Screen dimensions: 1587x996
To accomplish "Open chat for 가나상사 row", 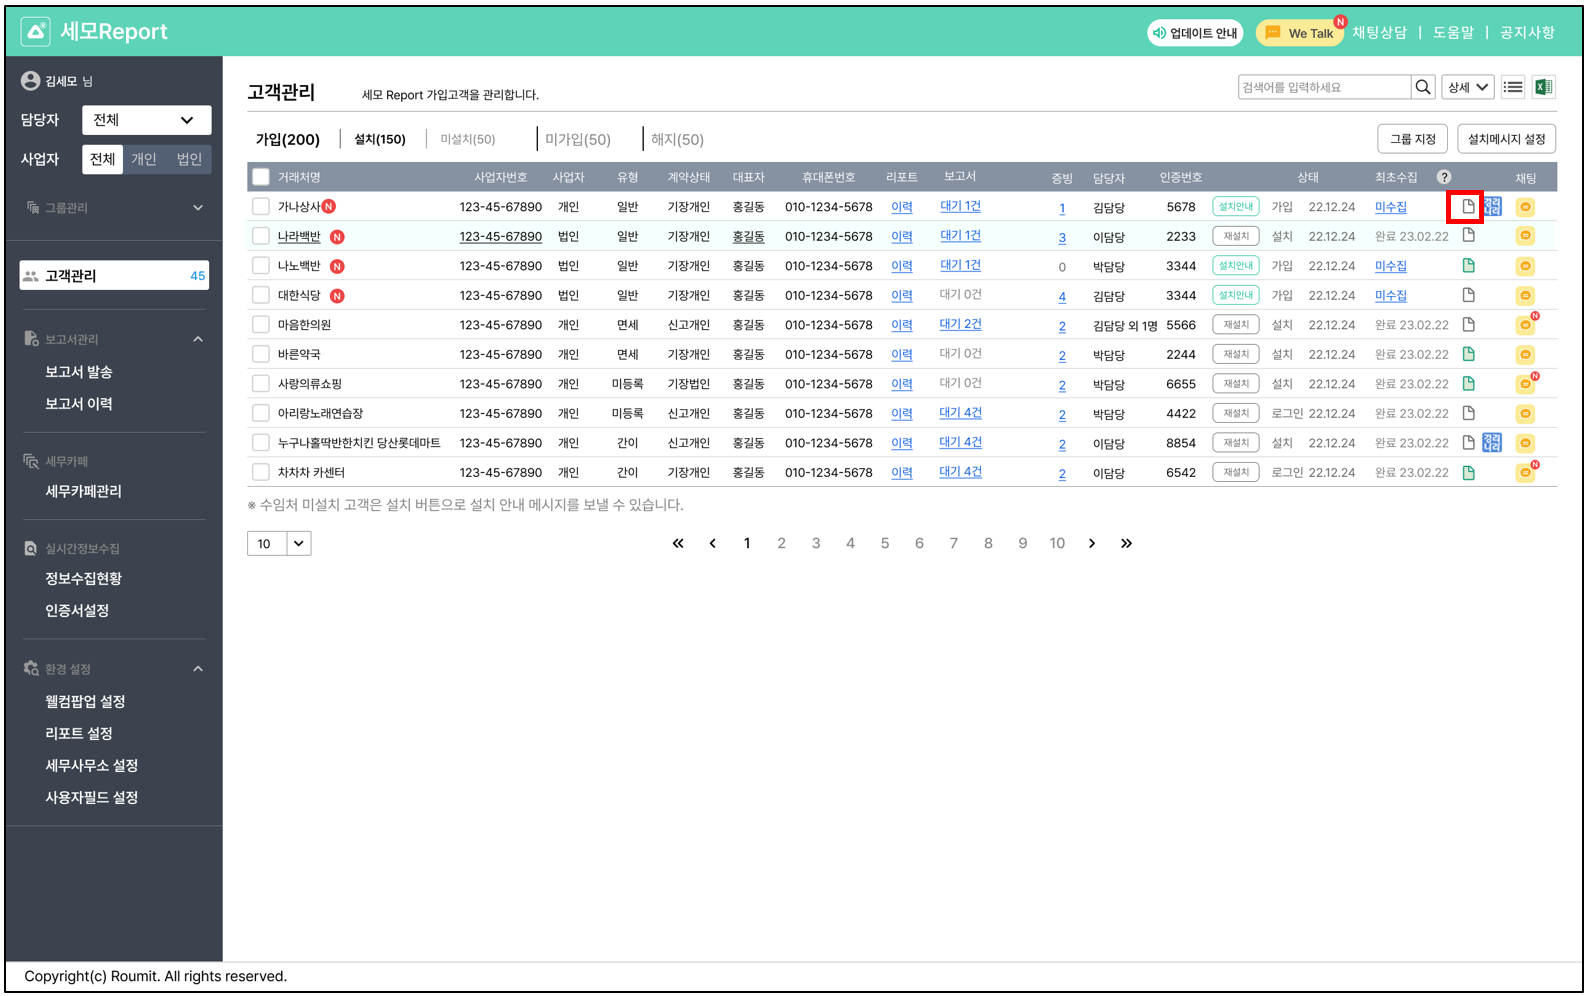I will point(1525,207).
